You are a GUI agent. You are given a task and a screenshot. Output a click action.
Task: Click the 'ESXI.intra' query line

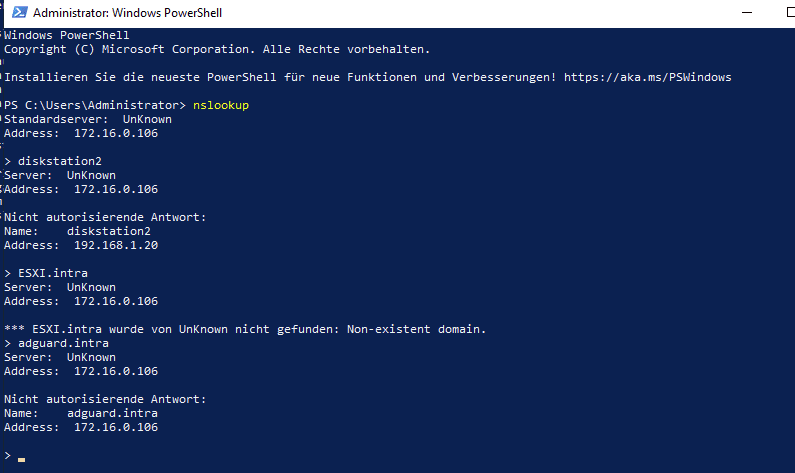pyautogui.click(x=46, y=273)
